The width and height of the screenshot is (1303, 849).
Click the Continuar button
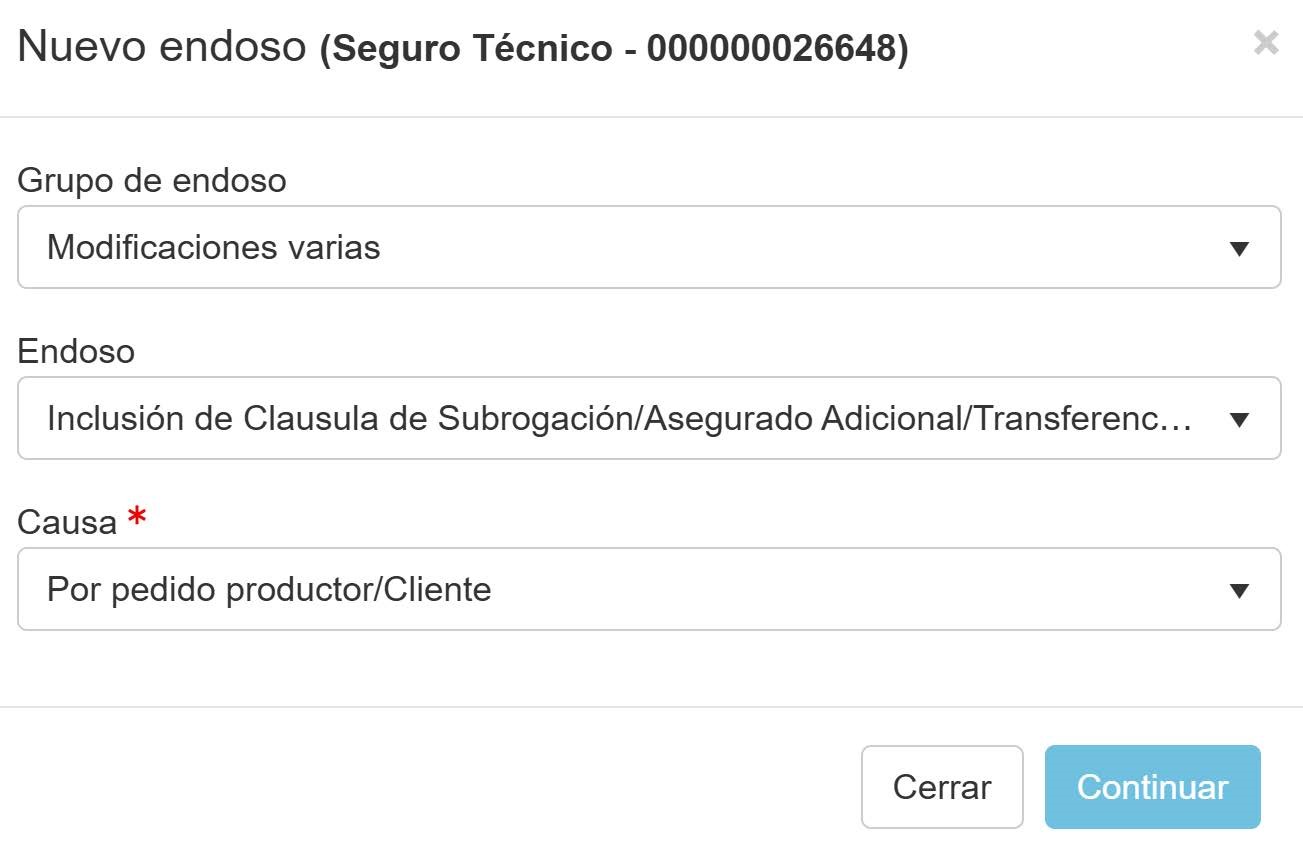(x=1153, y=787)
